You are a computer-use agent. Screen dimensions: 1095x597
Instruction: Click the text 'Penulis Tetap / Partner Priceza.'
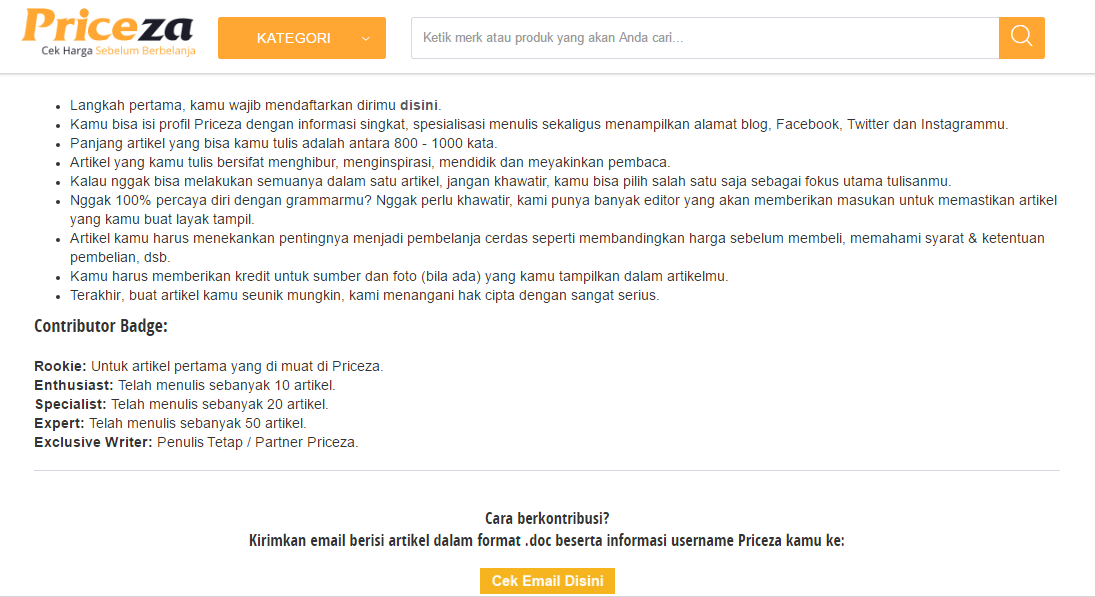(258, 442)
